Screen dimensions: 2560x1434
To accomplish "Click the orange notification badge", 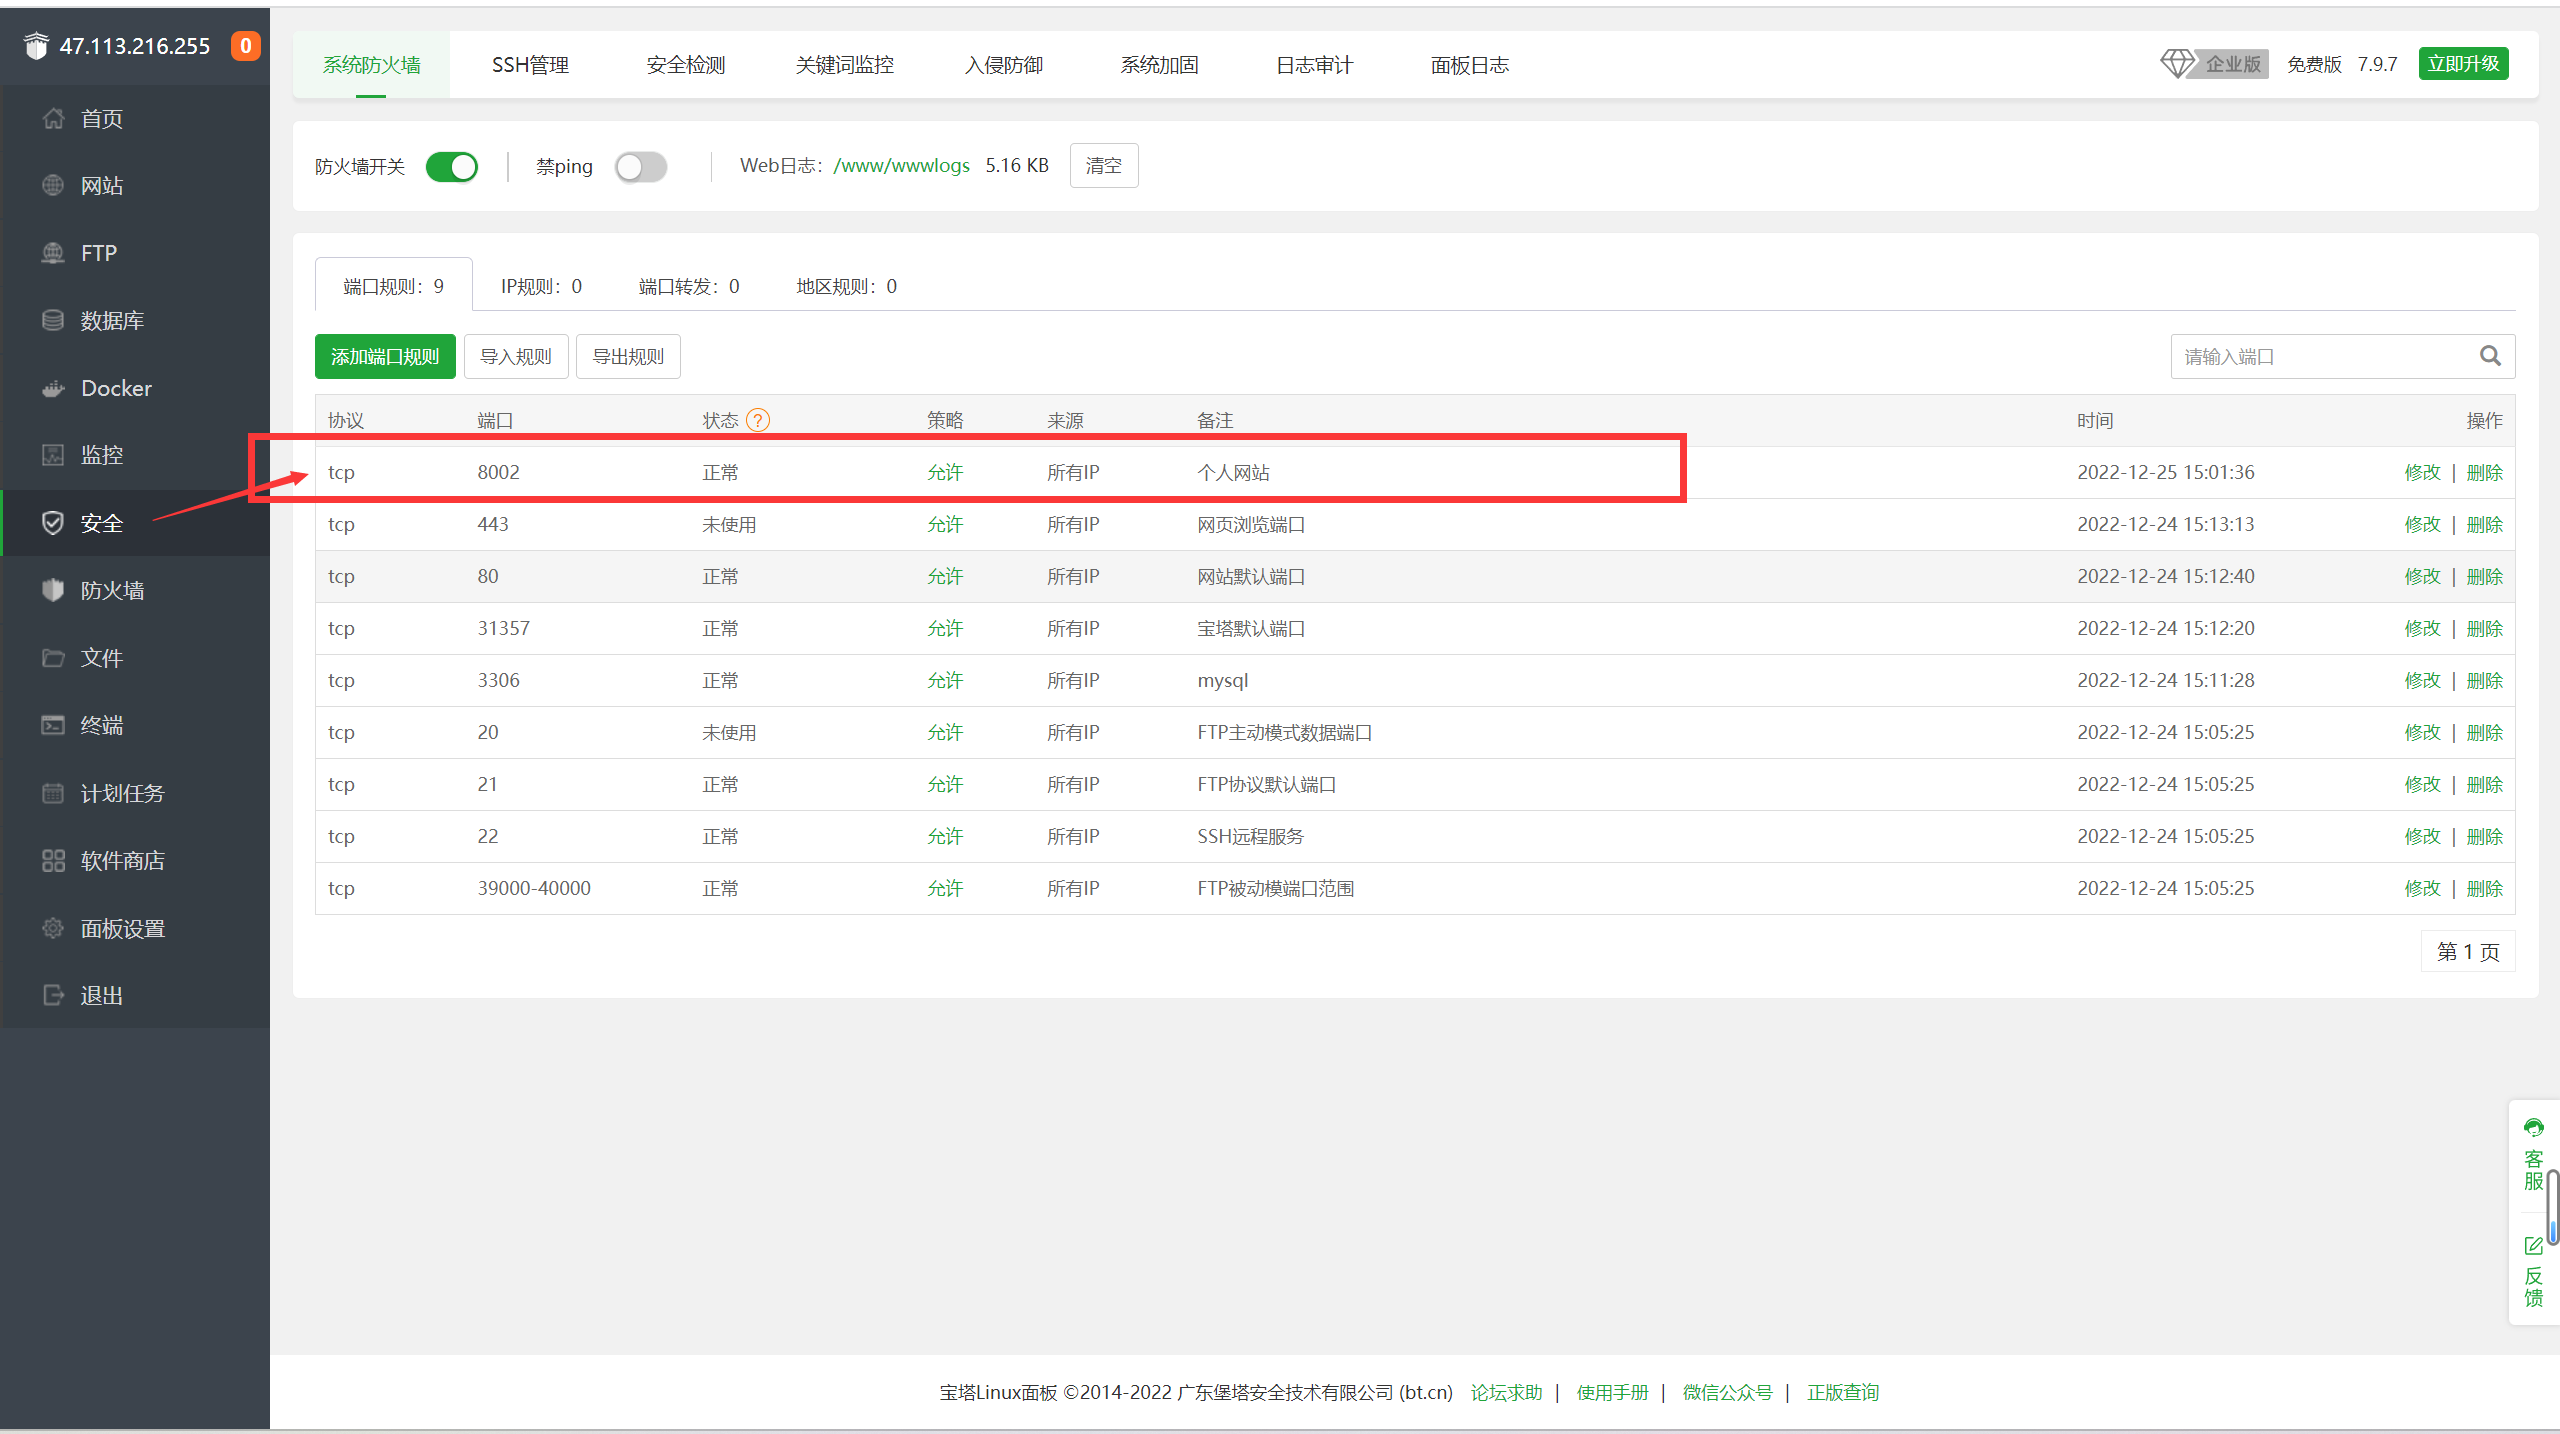I will (x=245, y=46).
